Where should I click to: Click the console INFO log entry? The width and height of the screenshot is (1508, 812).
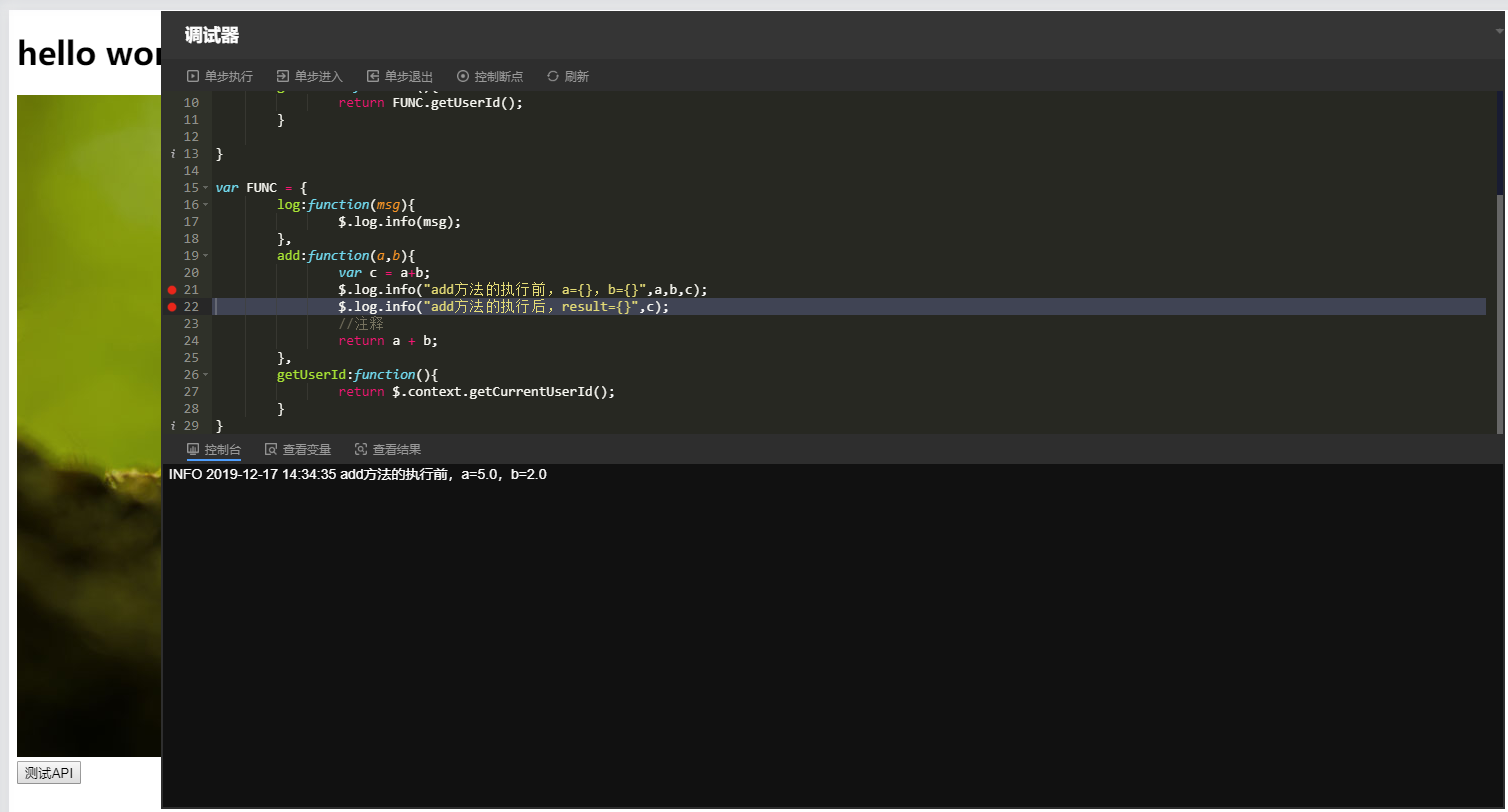(358, 474)
